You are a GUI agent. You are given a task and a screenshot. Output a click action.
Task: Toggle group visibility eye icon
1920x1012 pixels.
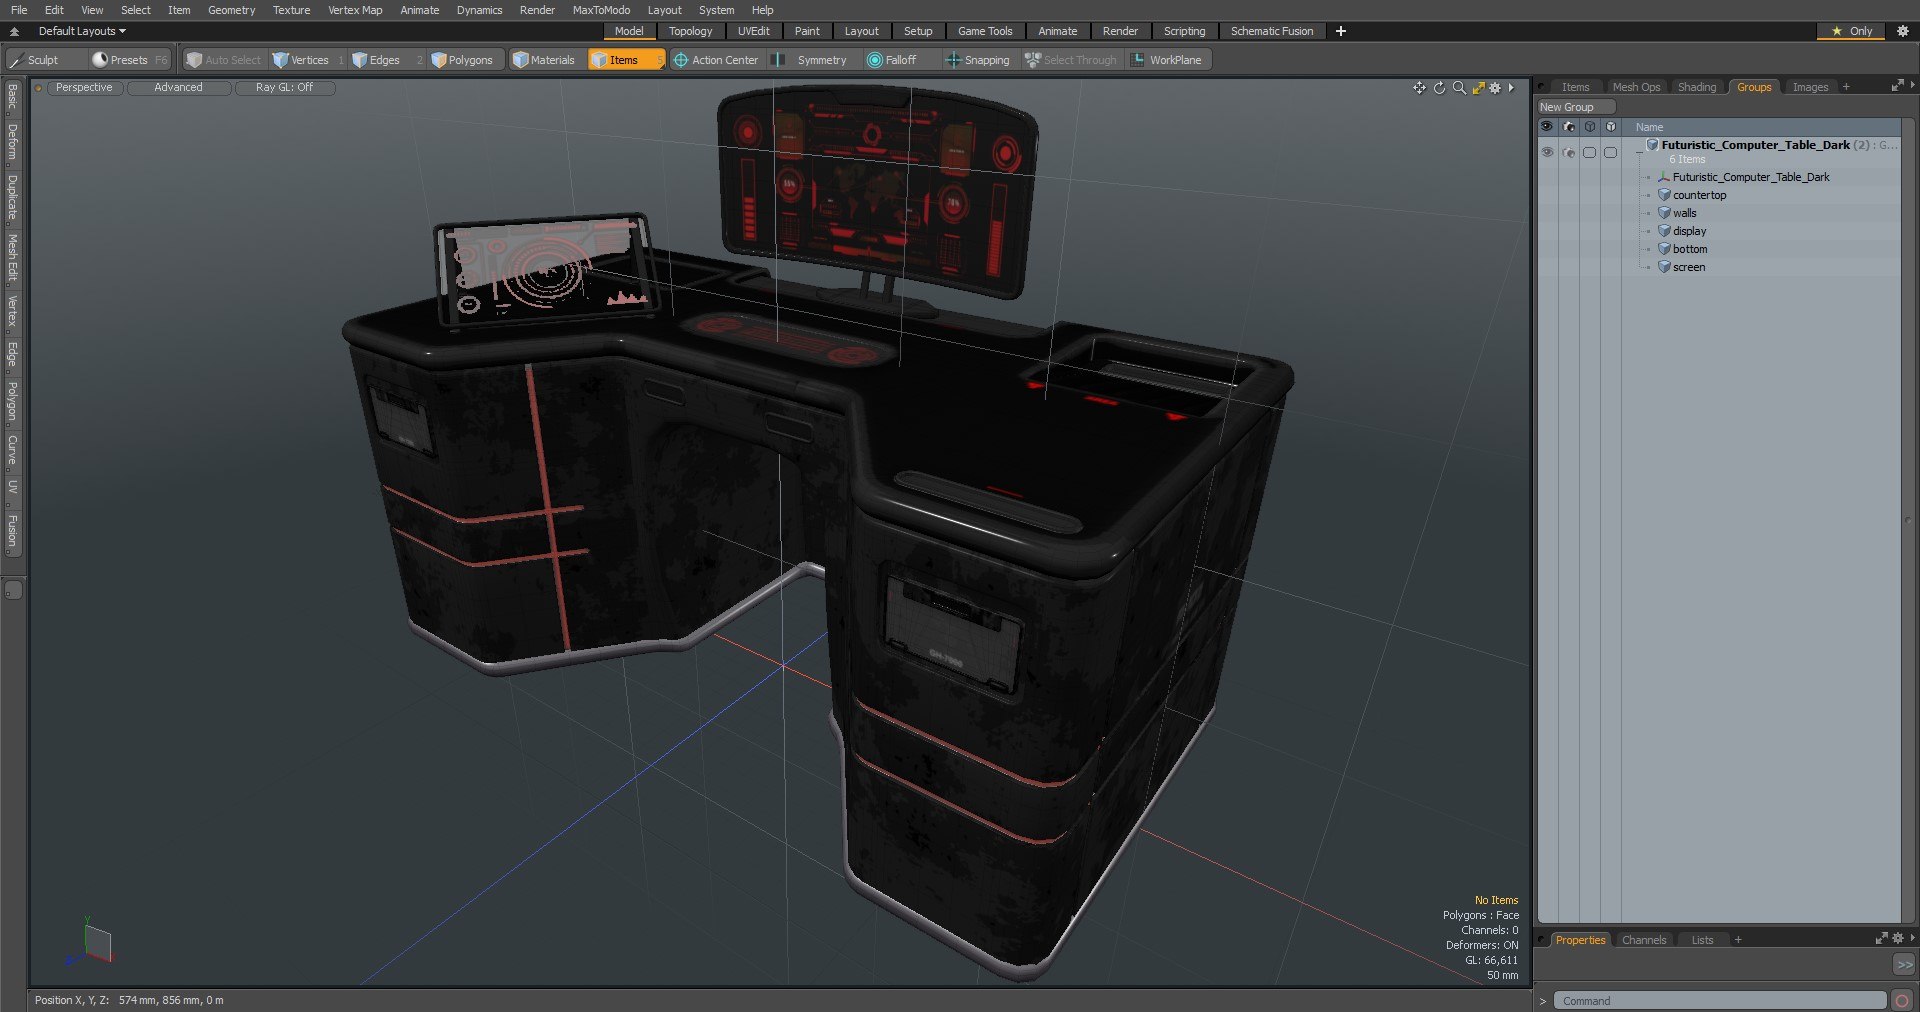pyautogui.click(x=1547, y=153)
